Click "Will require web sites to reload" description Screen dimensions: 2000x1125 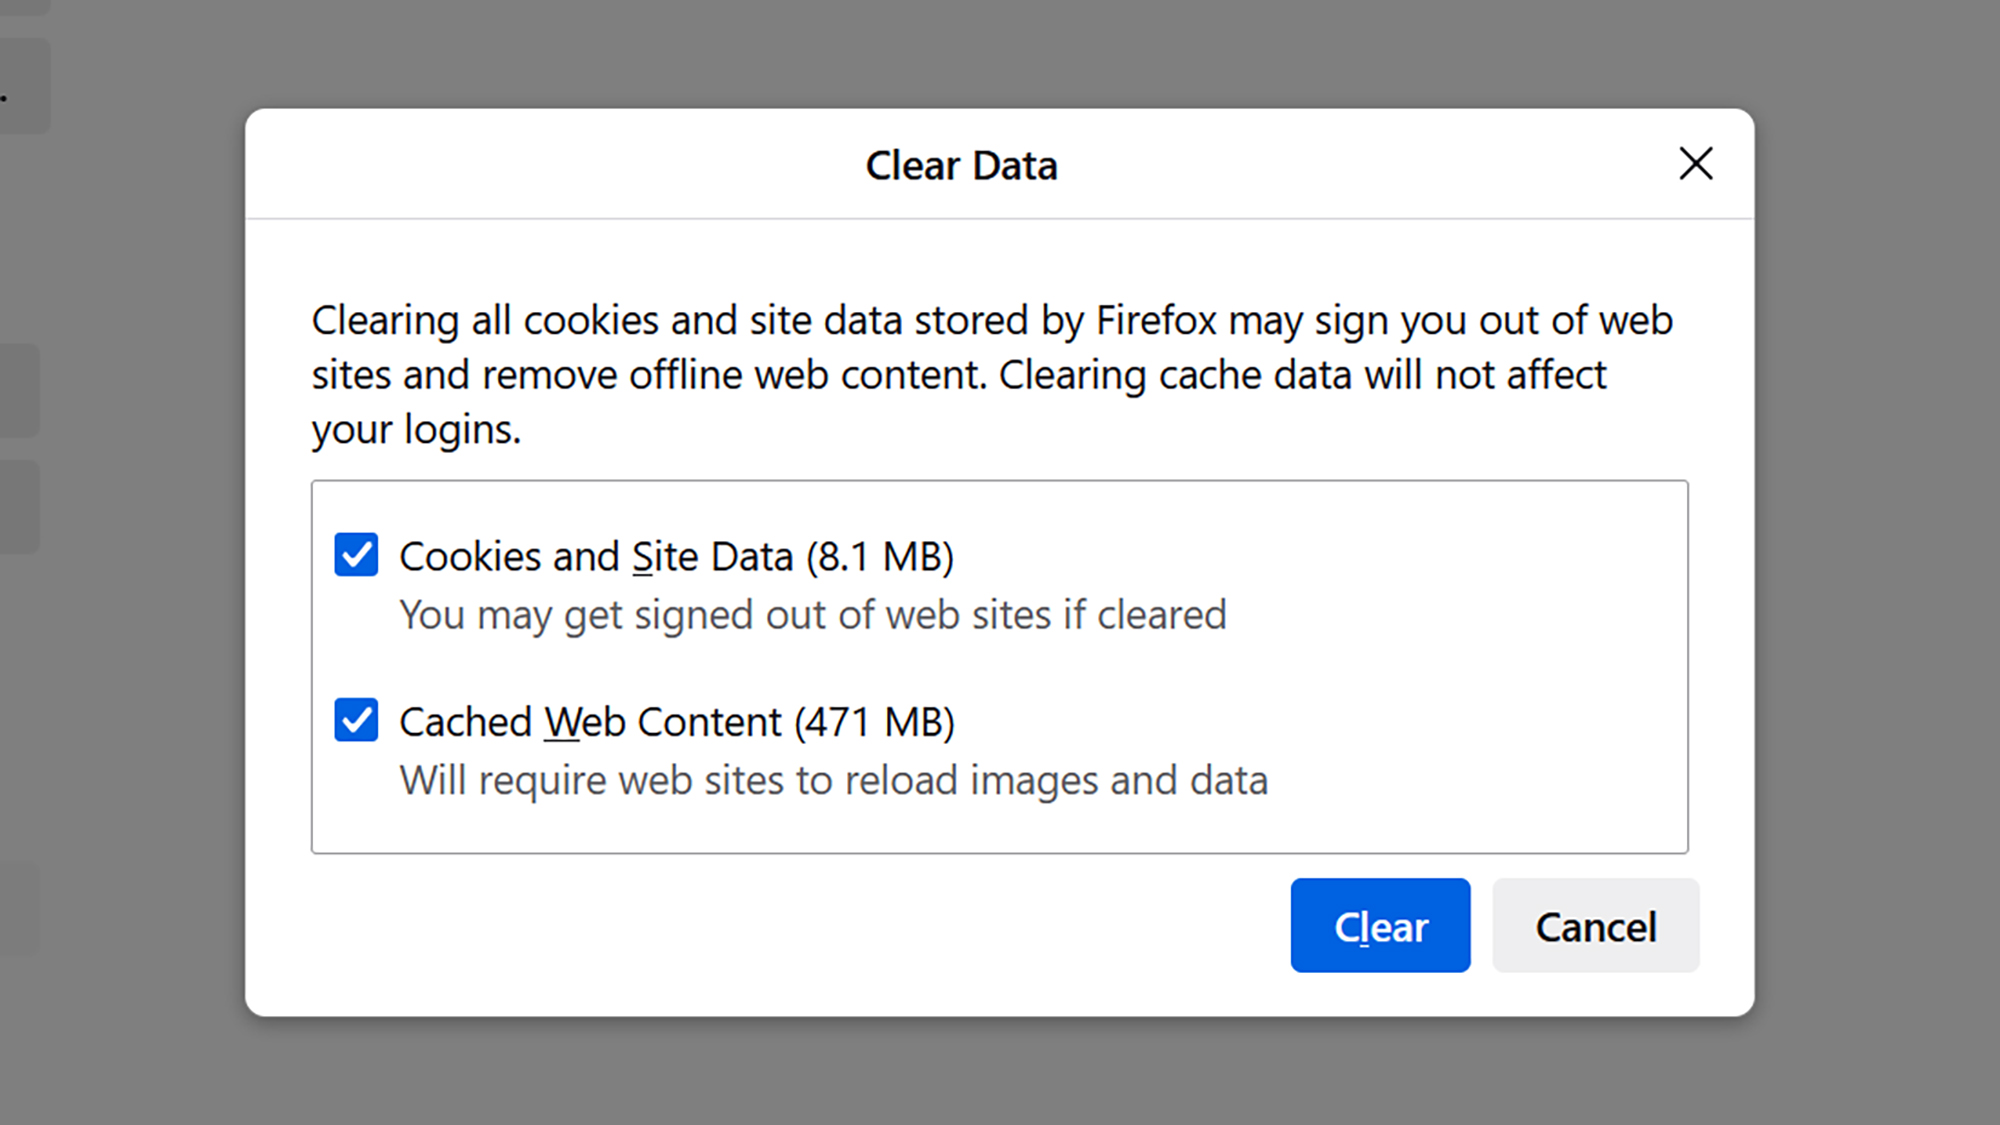point(833,780)
